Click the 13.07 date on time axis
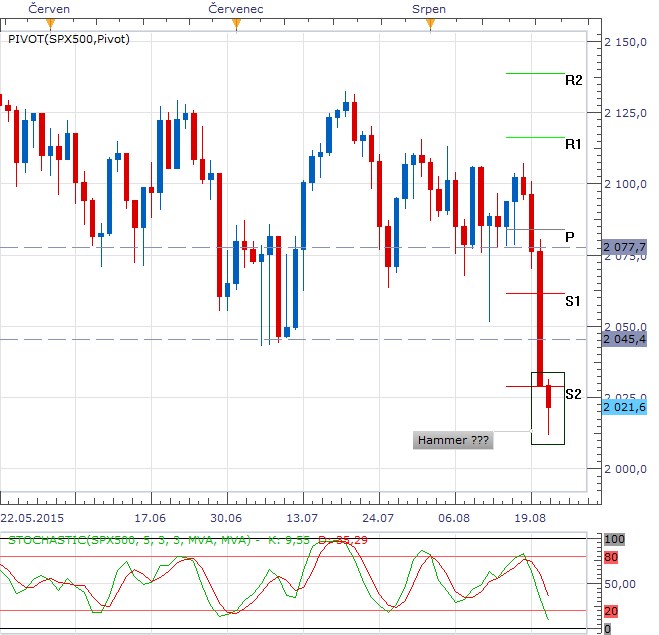This screenshot has width=659, height=635. tap(302, 518)
